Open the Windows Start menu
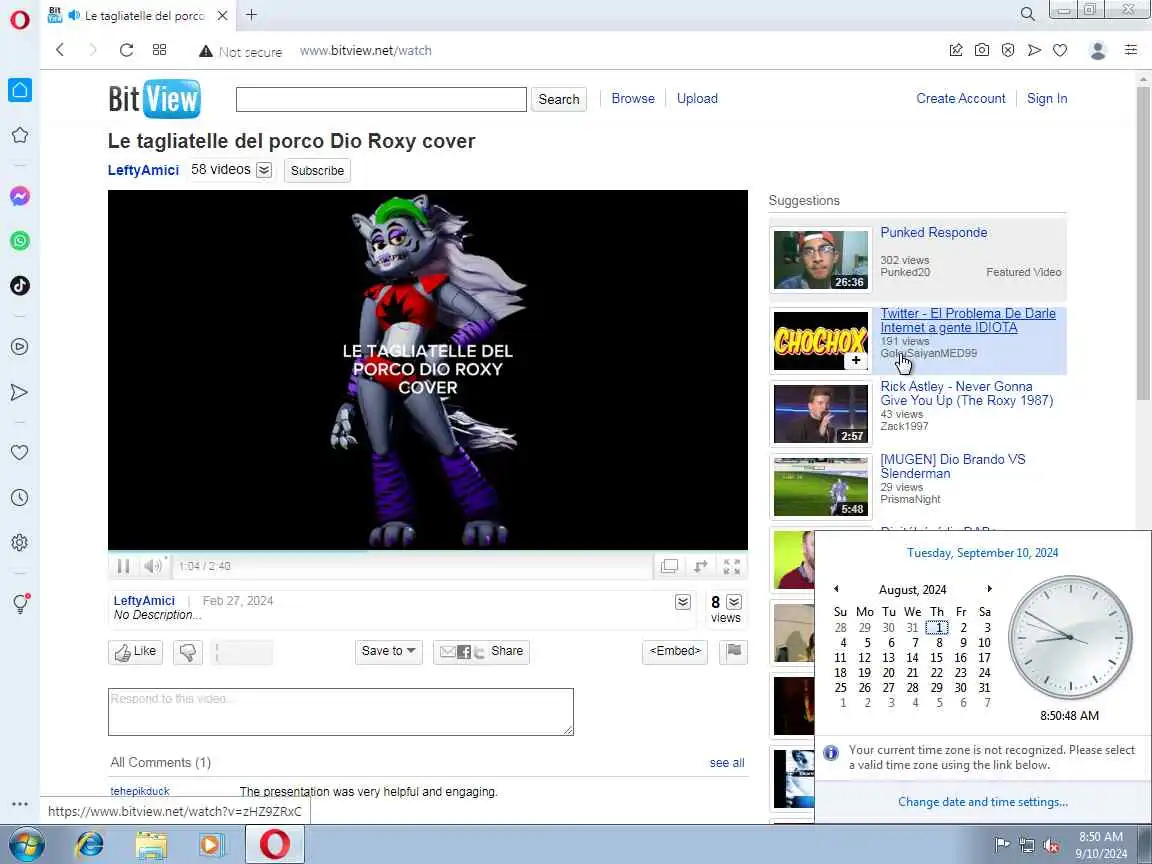1152x864 pixels. coord(26,844)
